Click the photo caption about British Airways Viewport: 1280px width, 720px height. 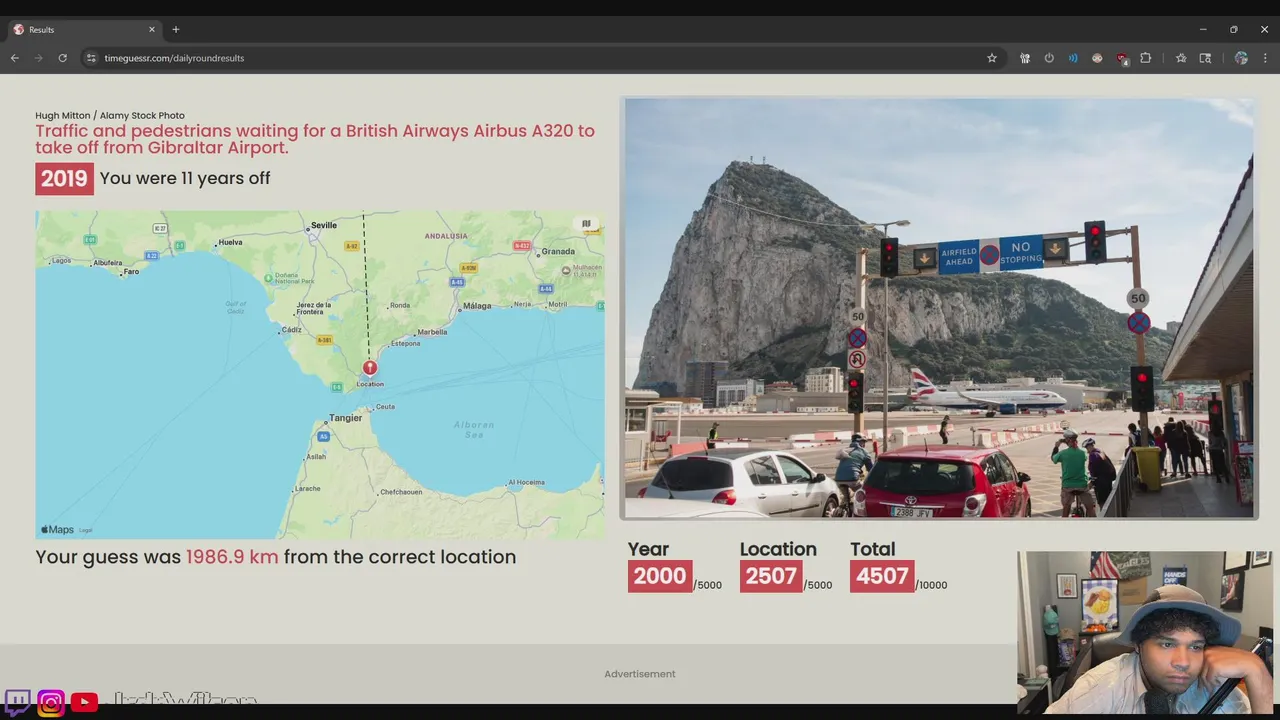point(315,139)
